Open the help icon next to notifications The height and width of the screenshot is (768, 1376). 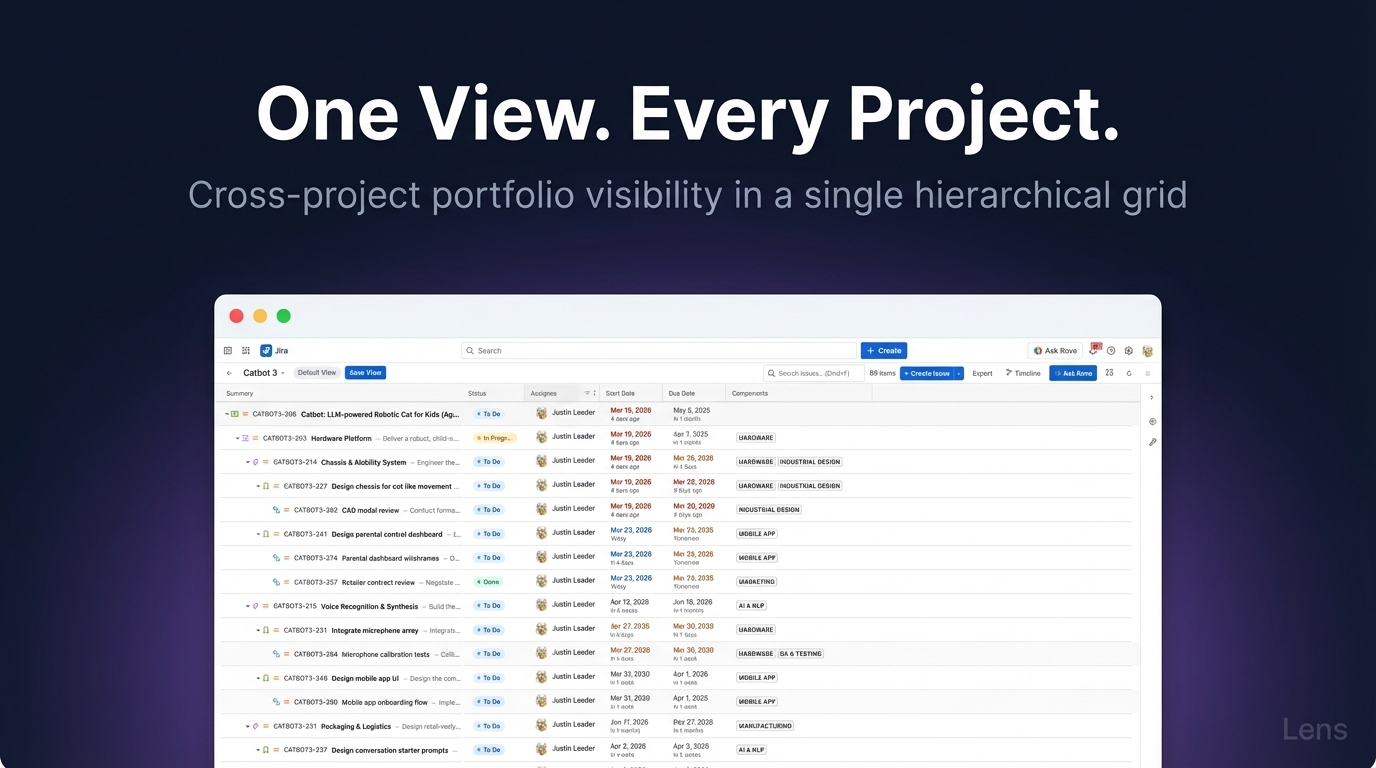point(1111,350)
